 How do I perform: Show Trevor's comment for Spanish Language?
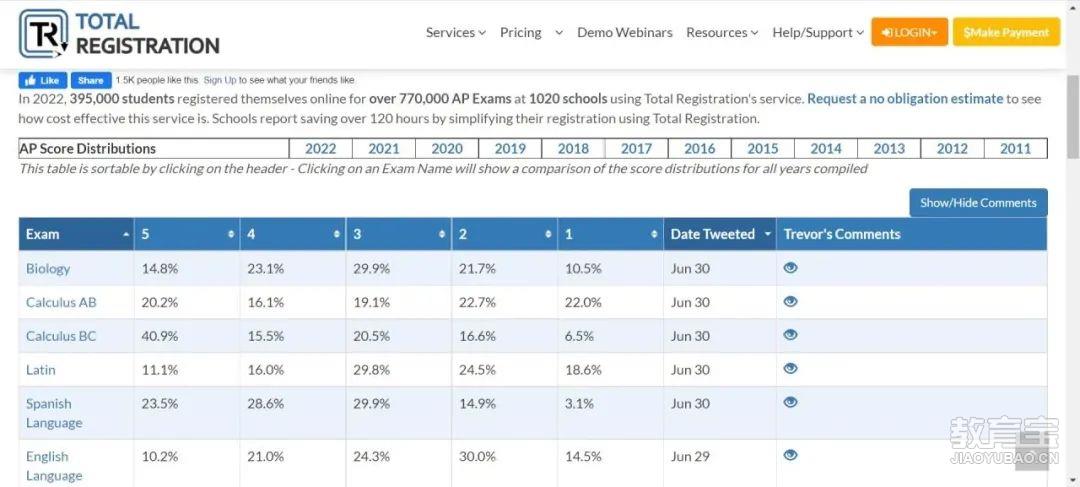[x=791, y=402]
